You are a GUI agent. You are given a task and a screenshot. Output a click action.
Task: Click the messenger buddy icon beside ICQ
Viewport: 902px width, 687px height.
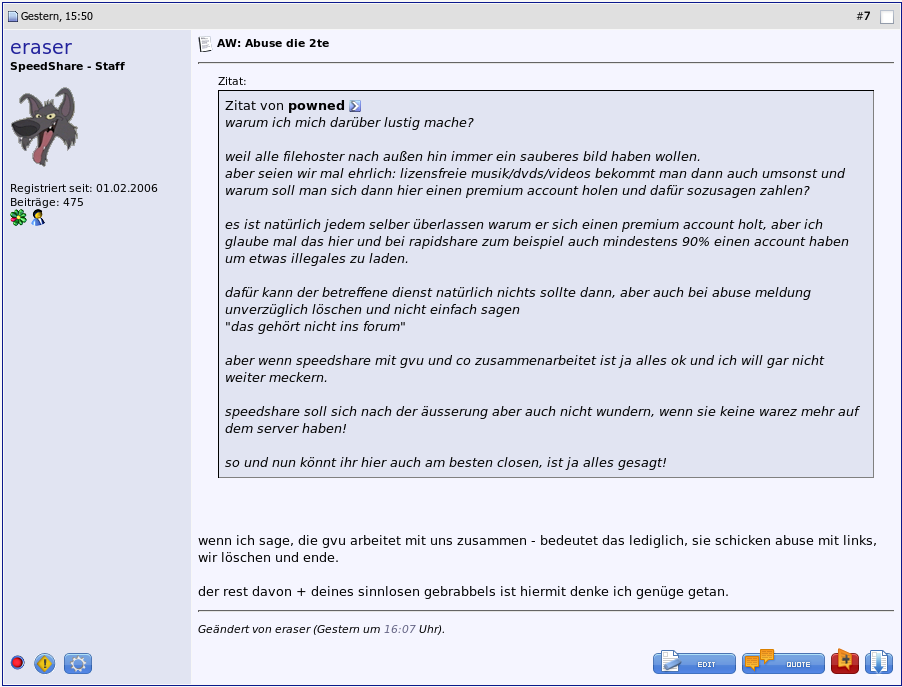coord(38,217)
